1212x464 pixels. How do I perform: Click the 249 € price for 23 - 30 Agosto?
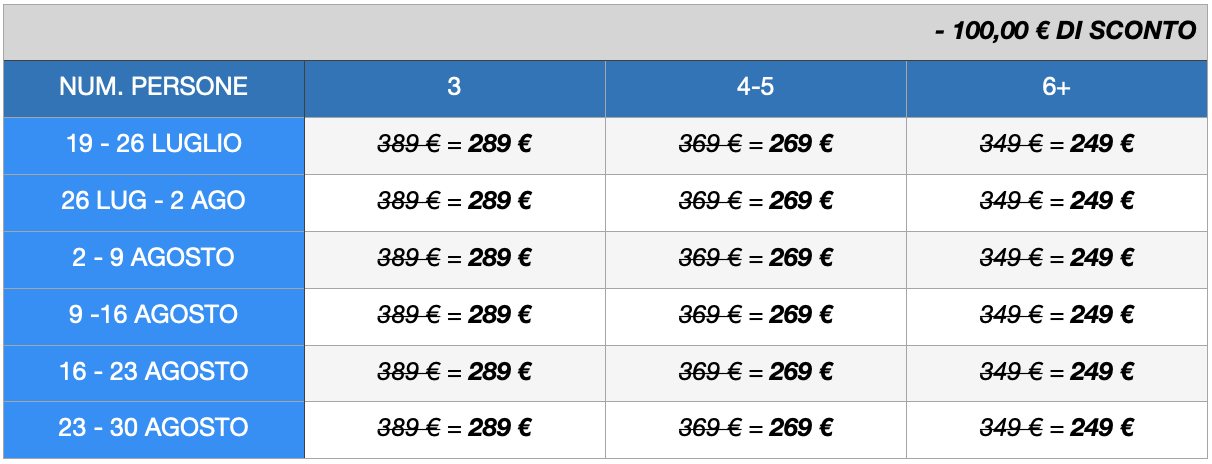(1102, 428)
